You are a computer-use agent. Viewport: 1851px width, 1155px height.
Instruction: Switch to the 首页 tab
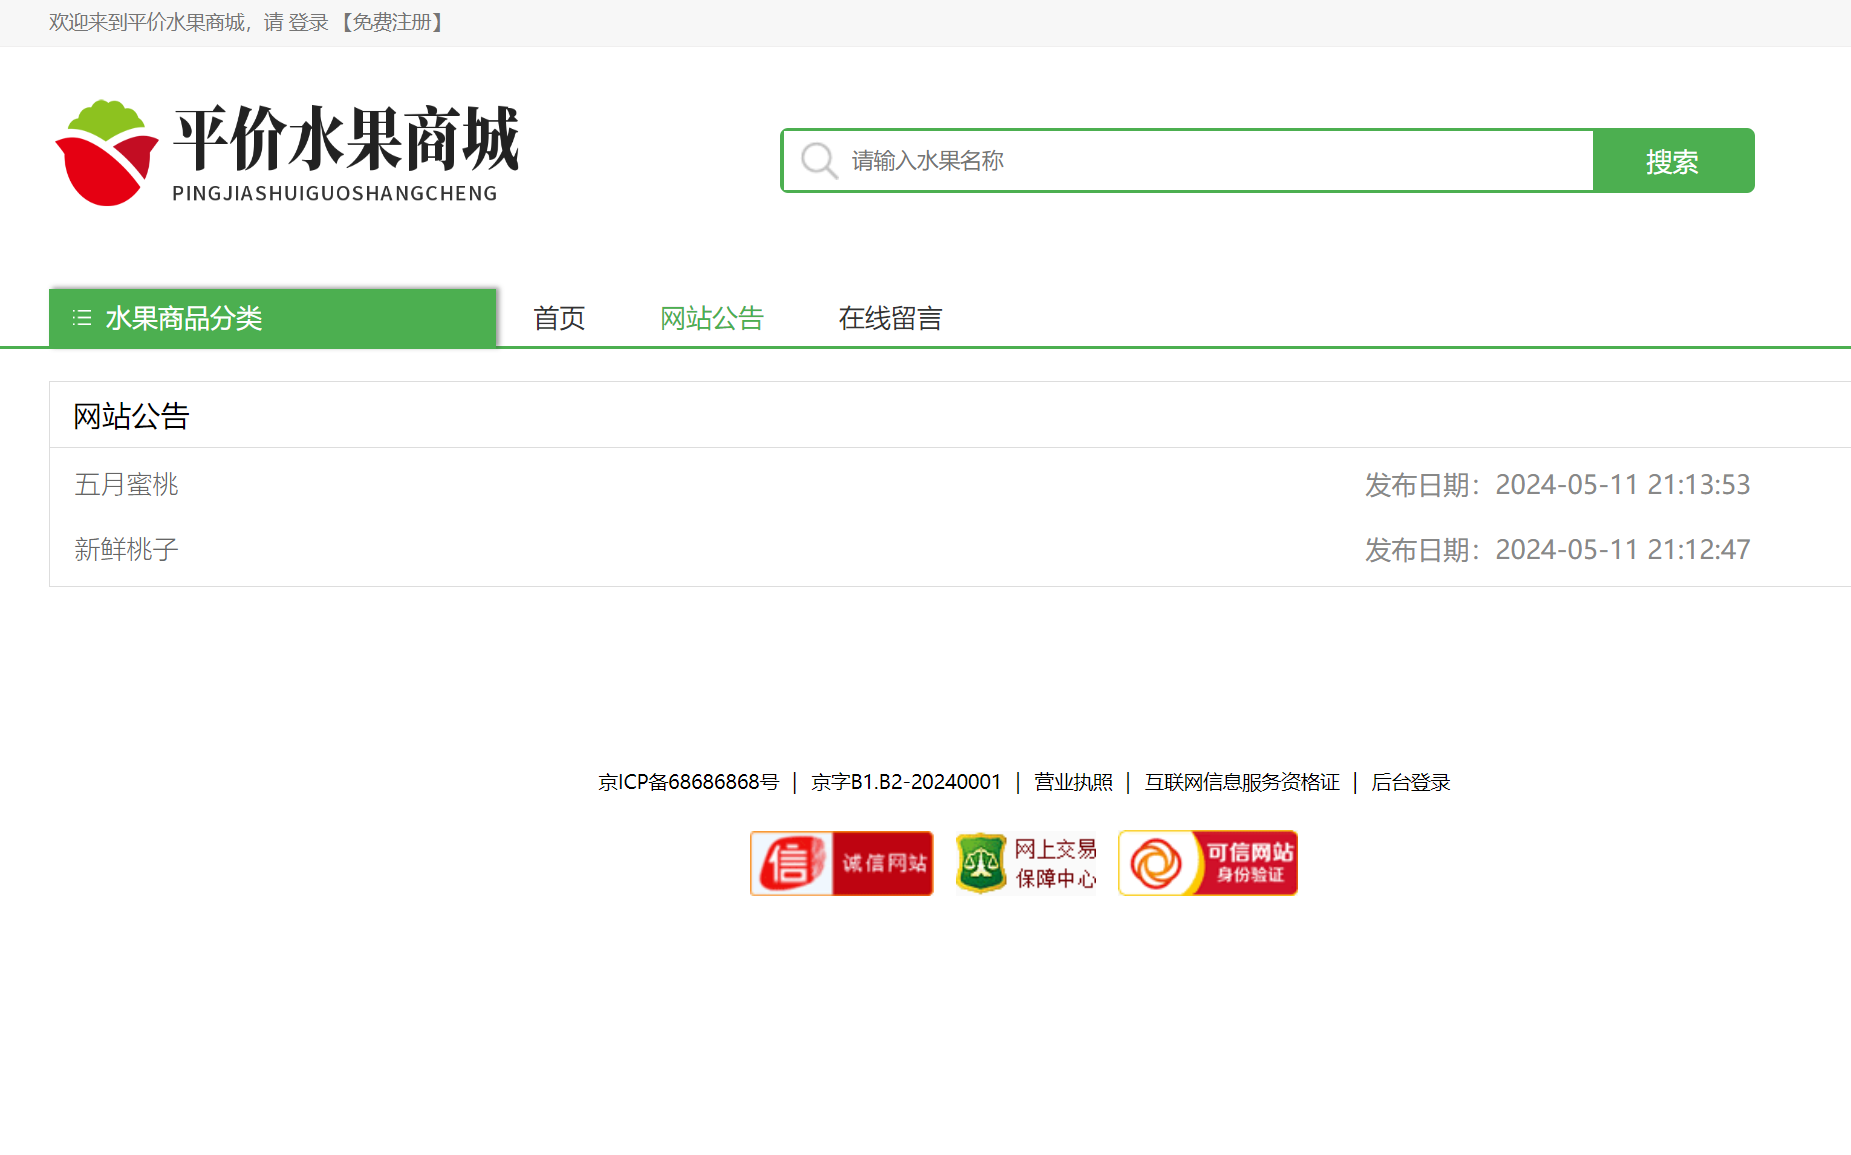coord(559,318)
